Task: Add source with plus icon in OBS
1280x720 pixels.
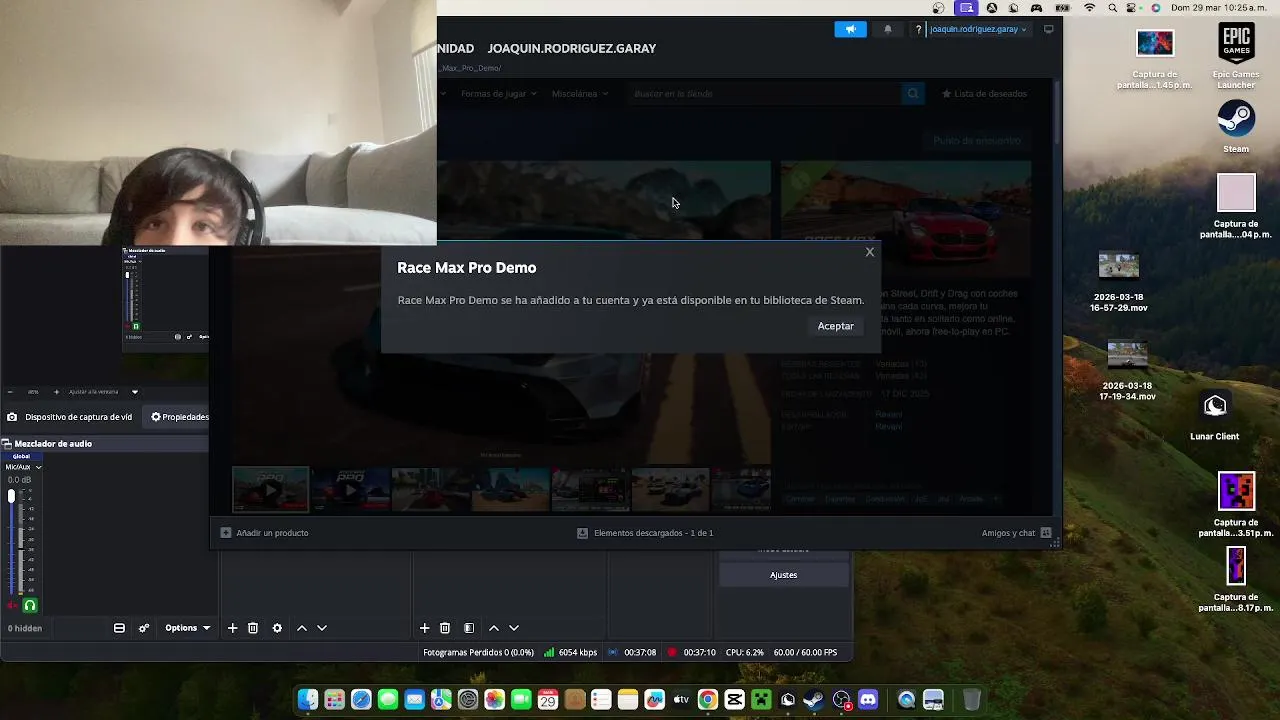Action: [424, 628]
